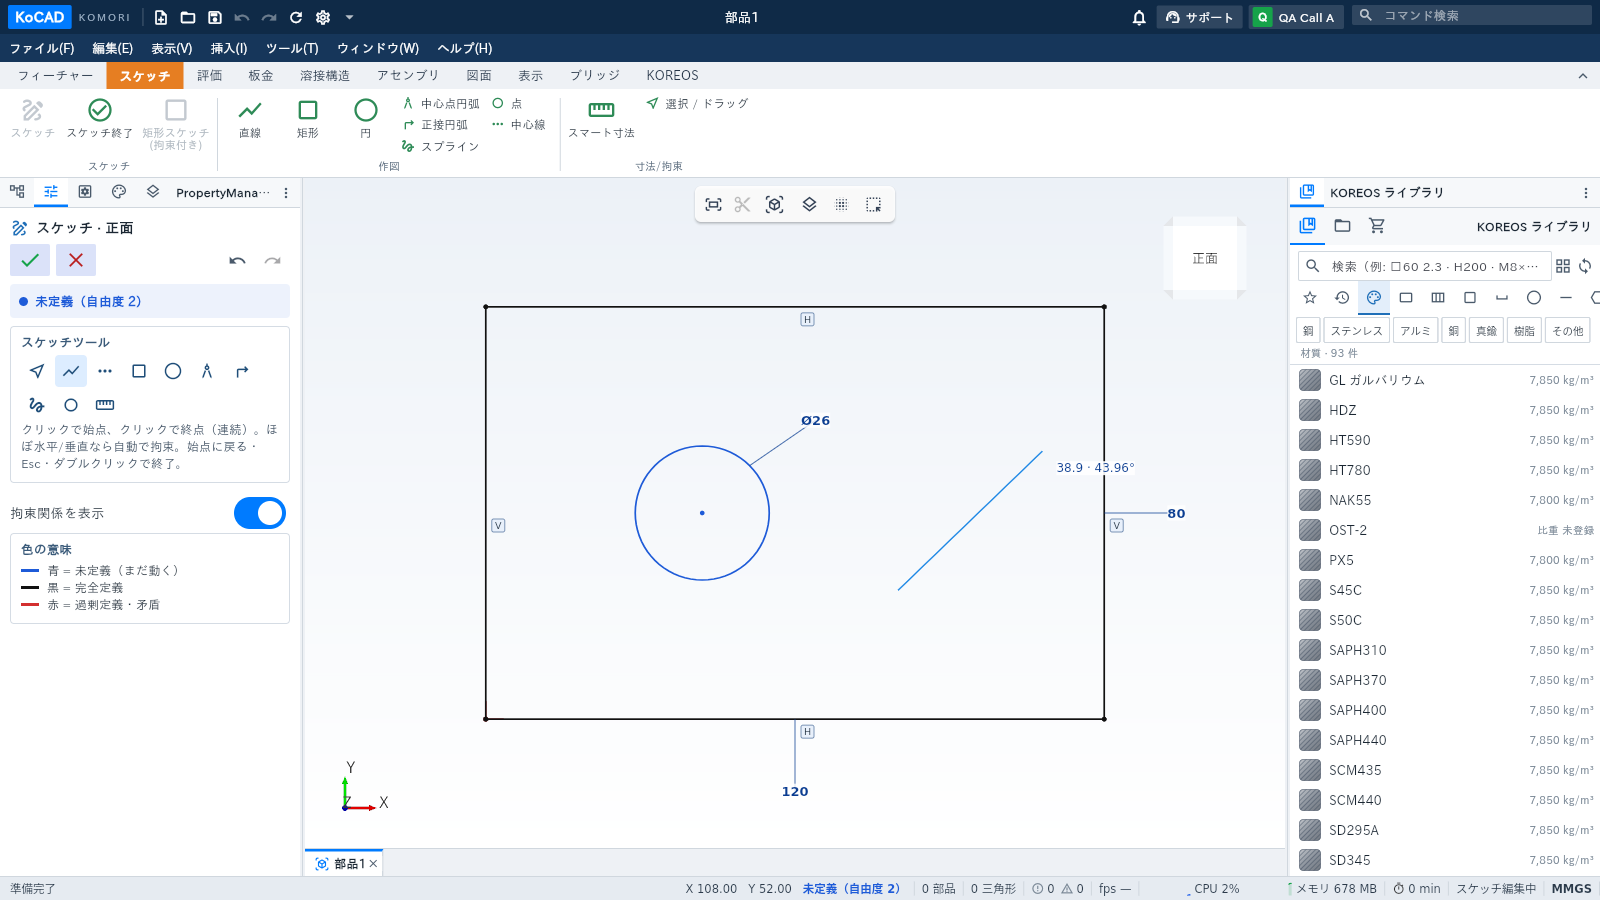Toggle the grid dots icon in view toolbar
This screenshot has height=900, width=1600.
pyautogui.click(x=841, y=204)
